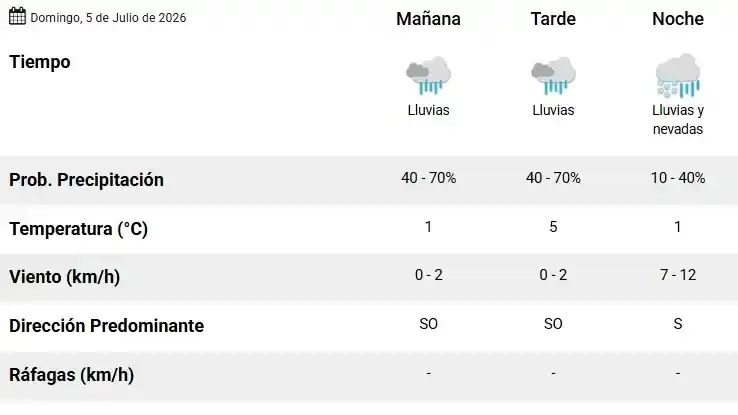Select the Tarde column header
The image size is (738, 415).
tap(553, 19)
